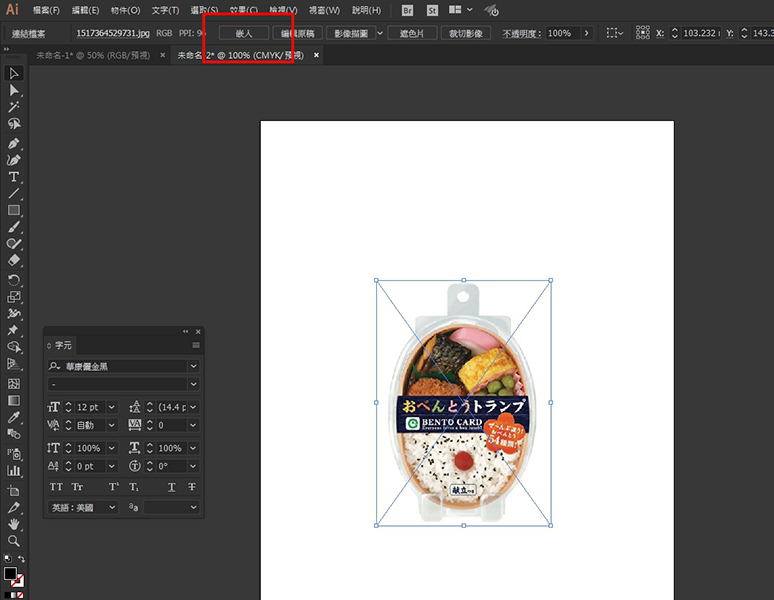
Task: Pick the Lasso tool
Action: pos(14,124)
